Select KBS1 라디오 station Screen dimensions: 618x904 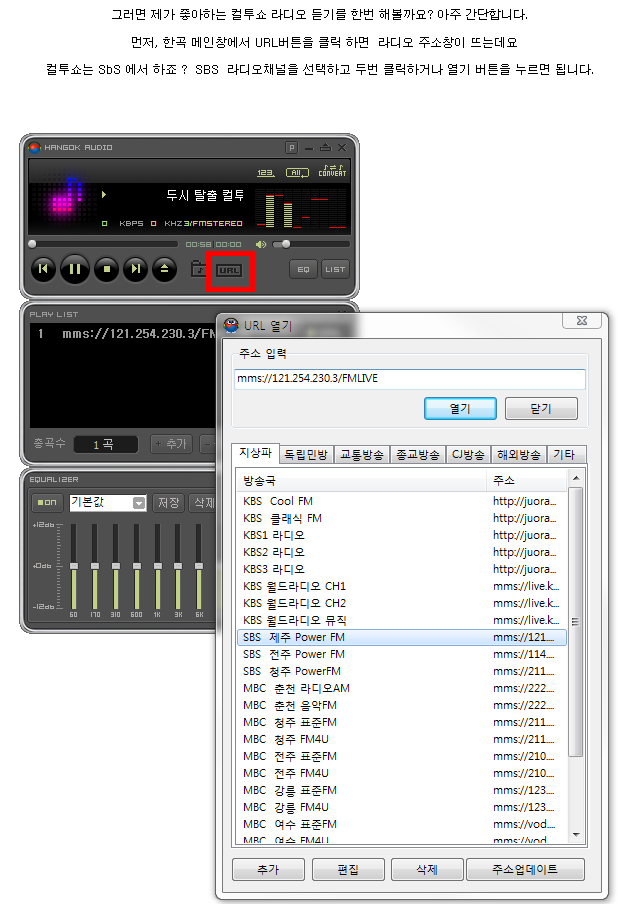pos(402,535)
